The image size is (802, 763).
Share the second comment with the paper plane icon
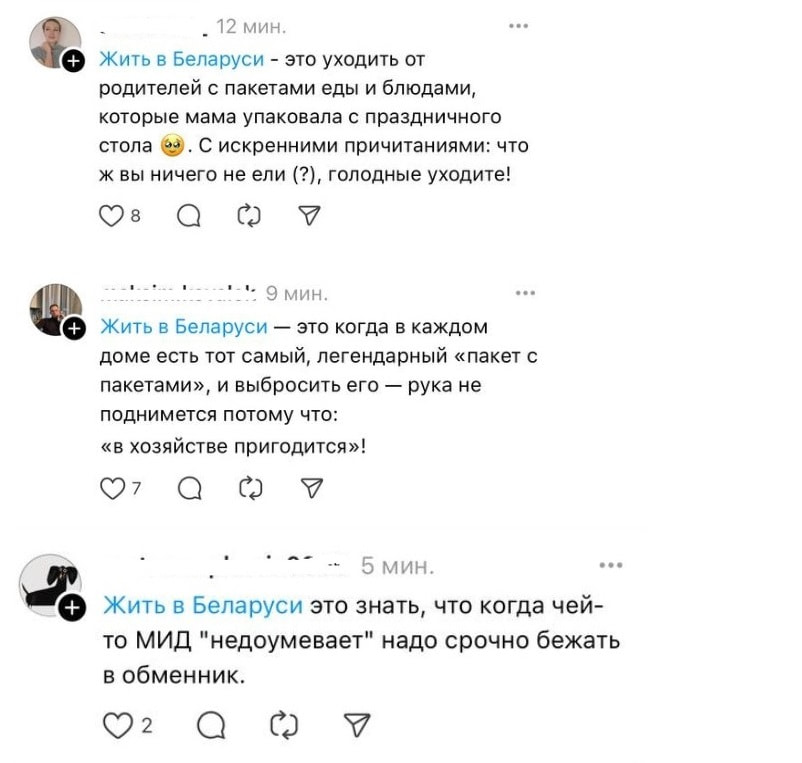[x=311, y=488]
